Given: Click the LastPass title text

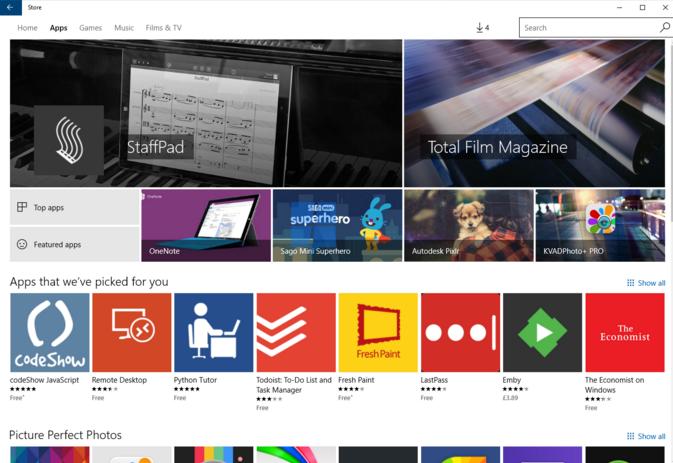Looking at the screenshot, I should [434, 380].
